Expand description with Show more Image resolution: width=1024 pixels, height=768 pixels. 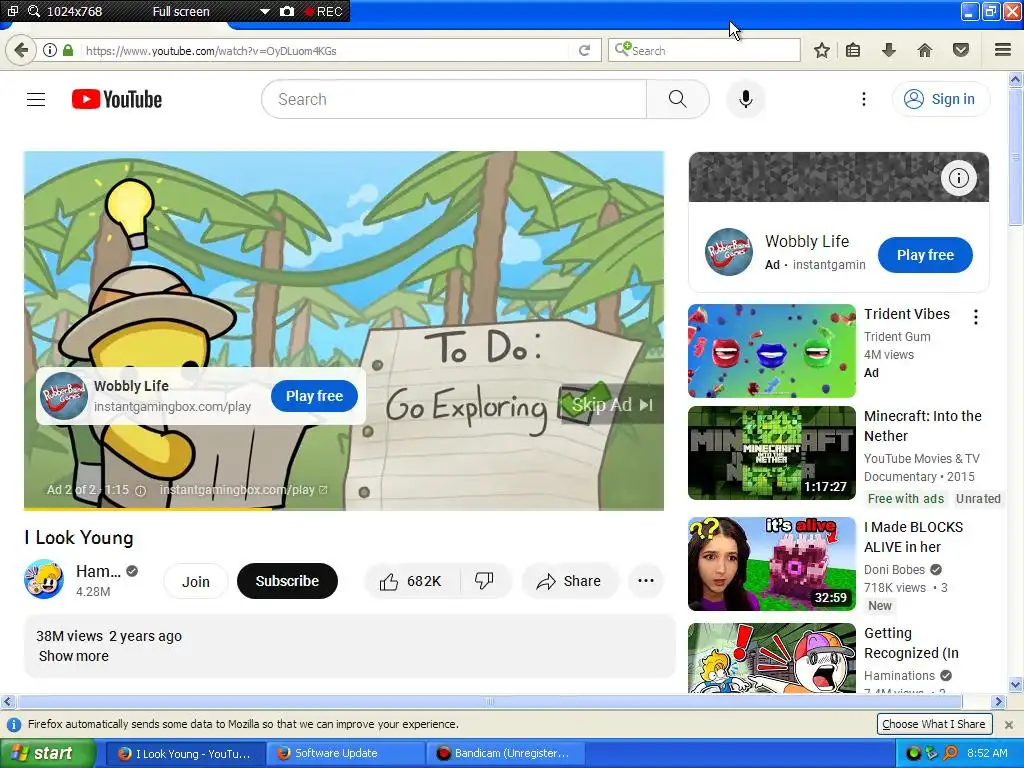click(x=74, y=656)
